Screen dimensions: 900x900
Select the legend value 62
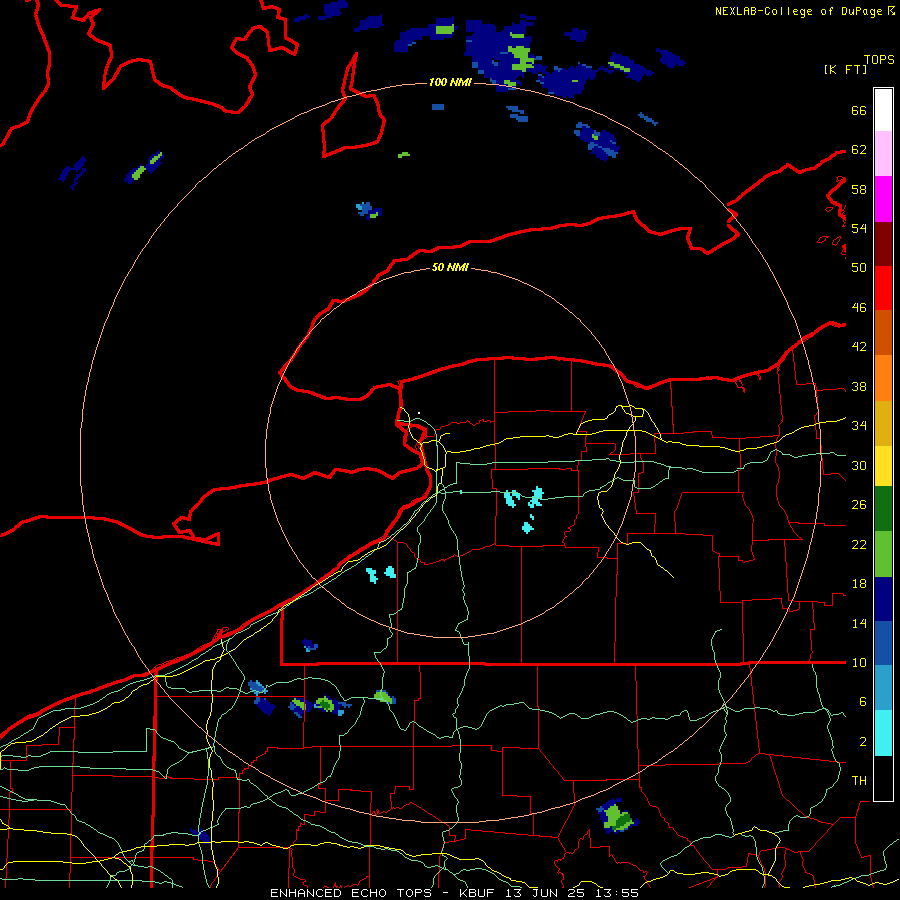(859, 150)
